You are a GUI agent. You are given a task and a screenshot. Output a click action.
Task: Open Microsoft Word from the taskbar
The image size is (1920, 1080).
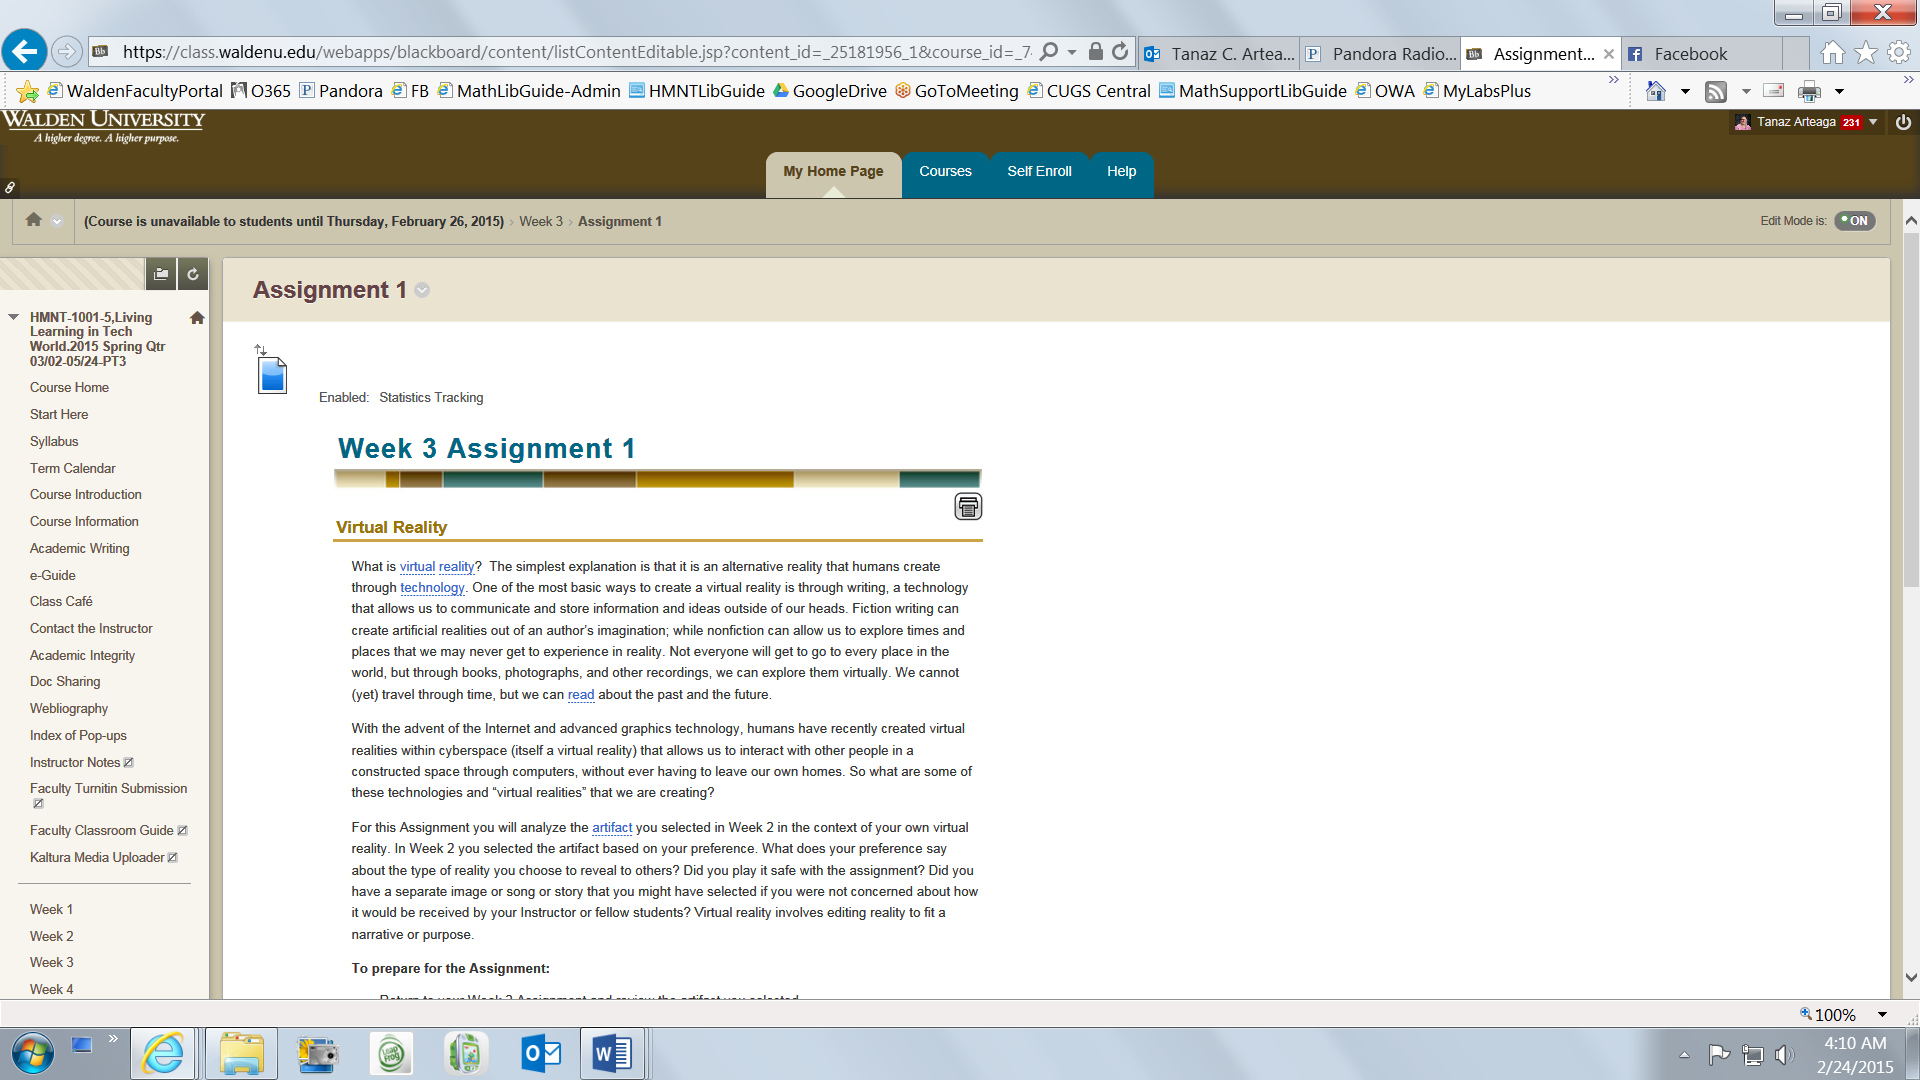tap(612, 1053)
